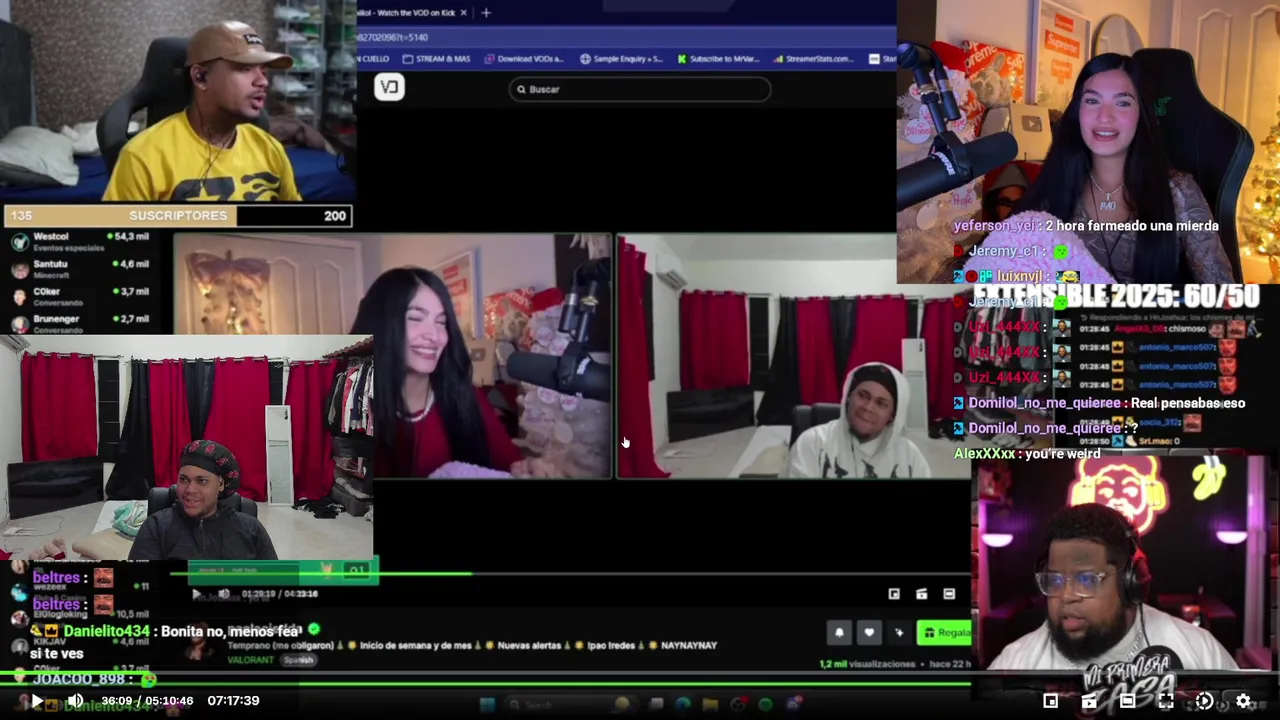Click the green 'Regalar' button

click(944, 632)
